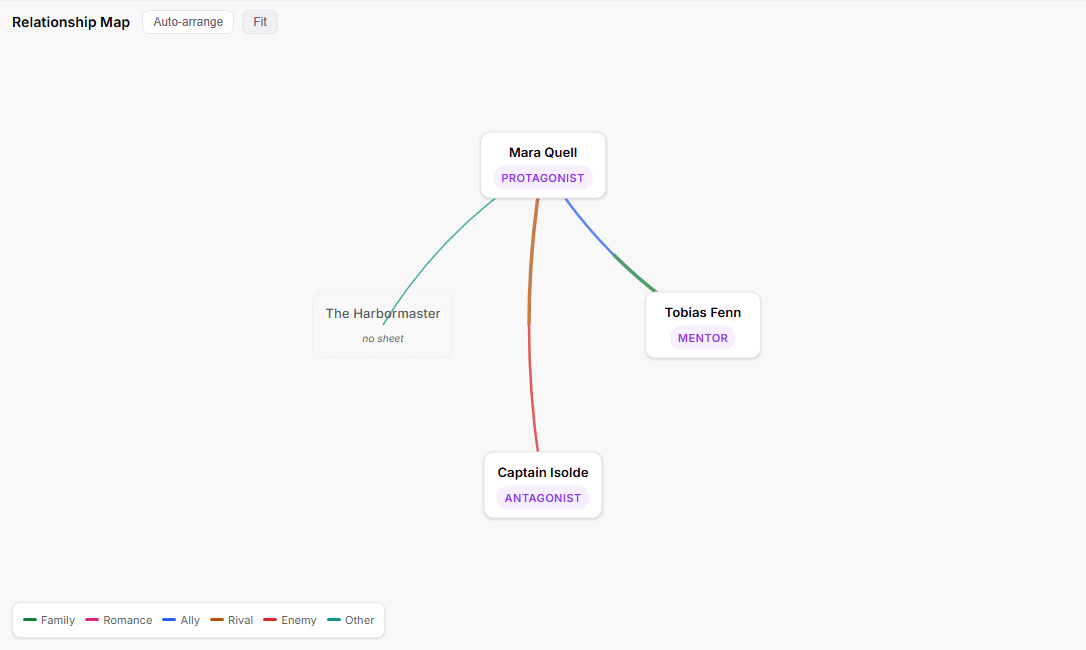This screenshot has height=650, width=1086.
Task: Click the MENTOR role badge
Action: 702,338
